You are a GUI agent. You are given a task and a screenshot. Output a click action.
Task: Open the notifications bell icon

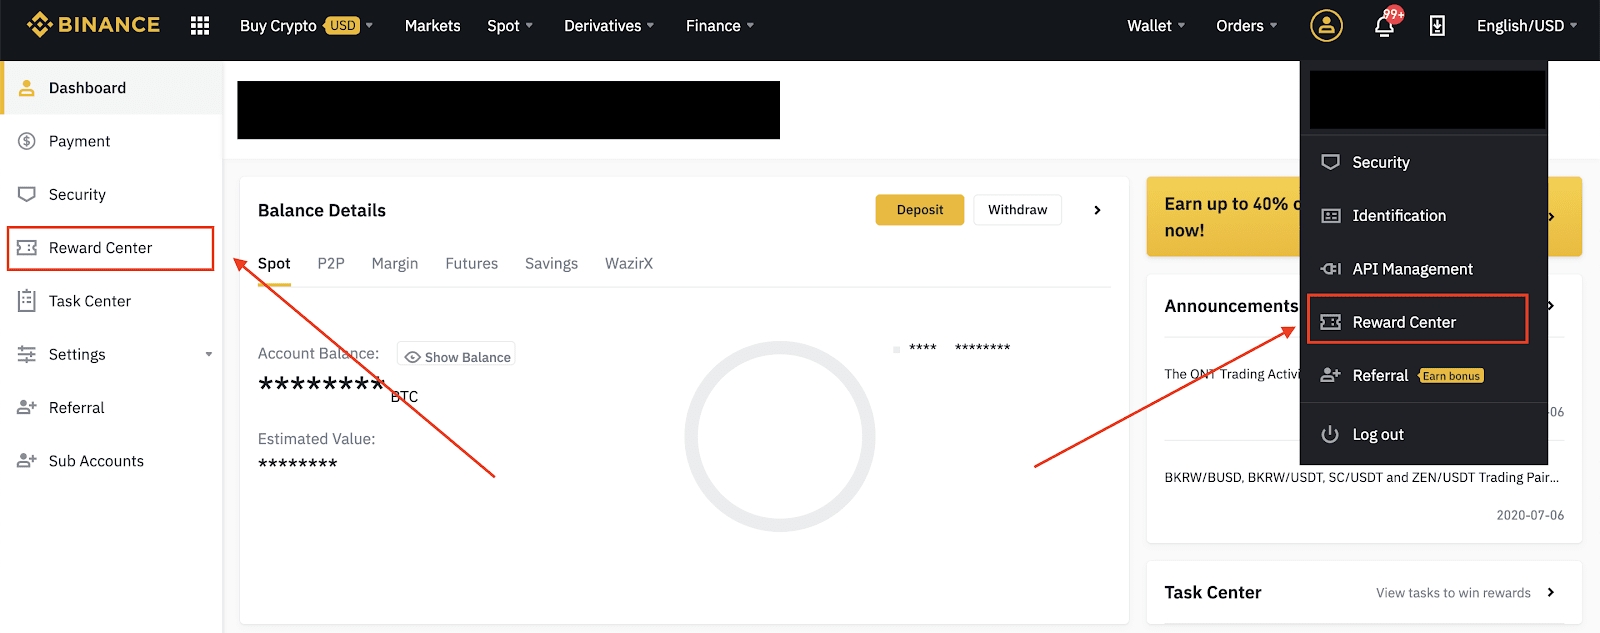(1384, 26)
